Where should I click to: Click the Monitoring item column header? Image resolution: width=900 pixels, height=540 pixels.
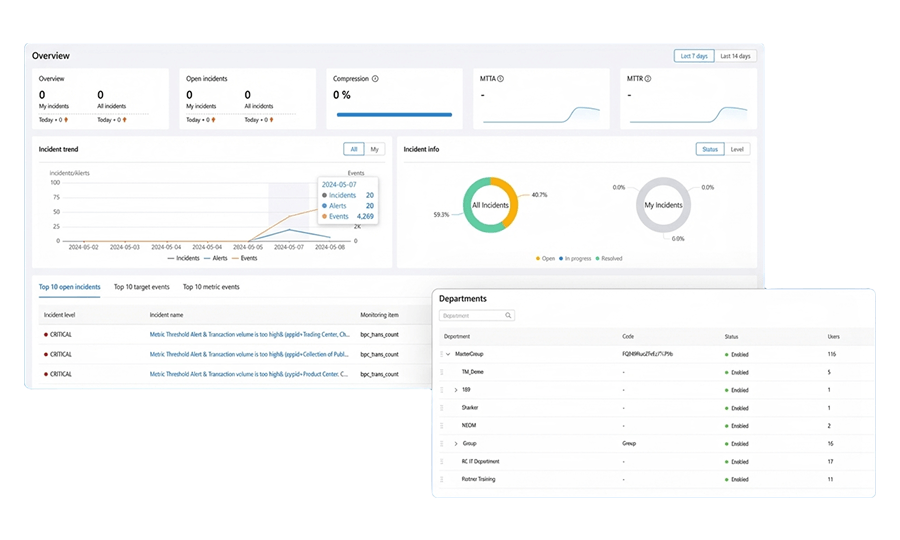(x=379, y=315)
